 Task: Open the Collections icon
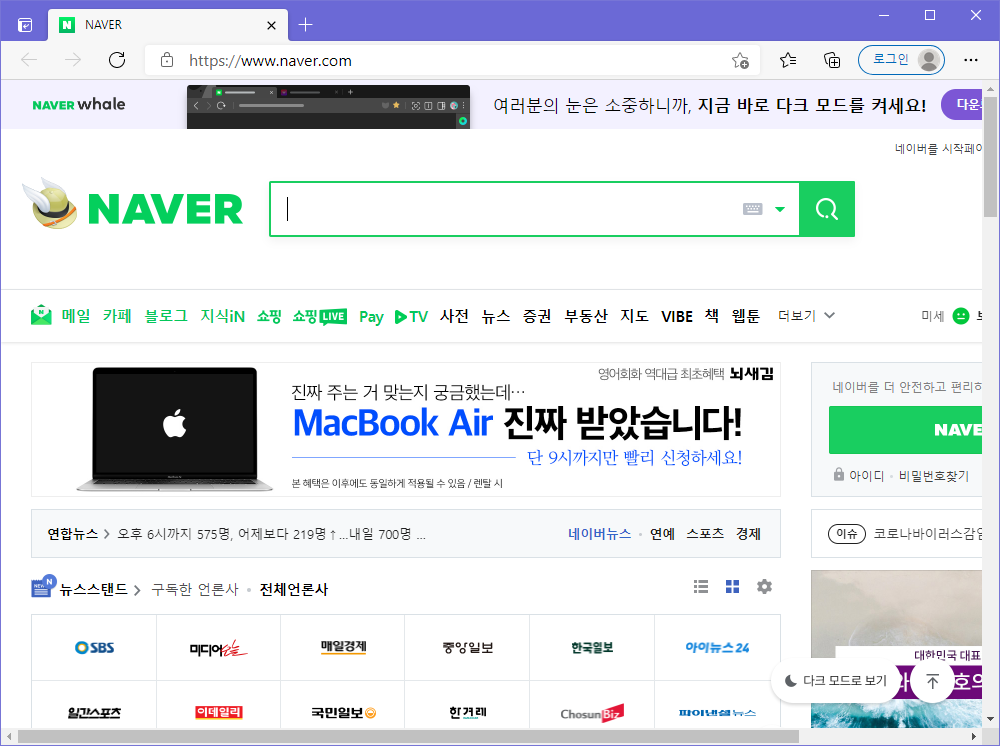[x=832, y=60]
